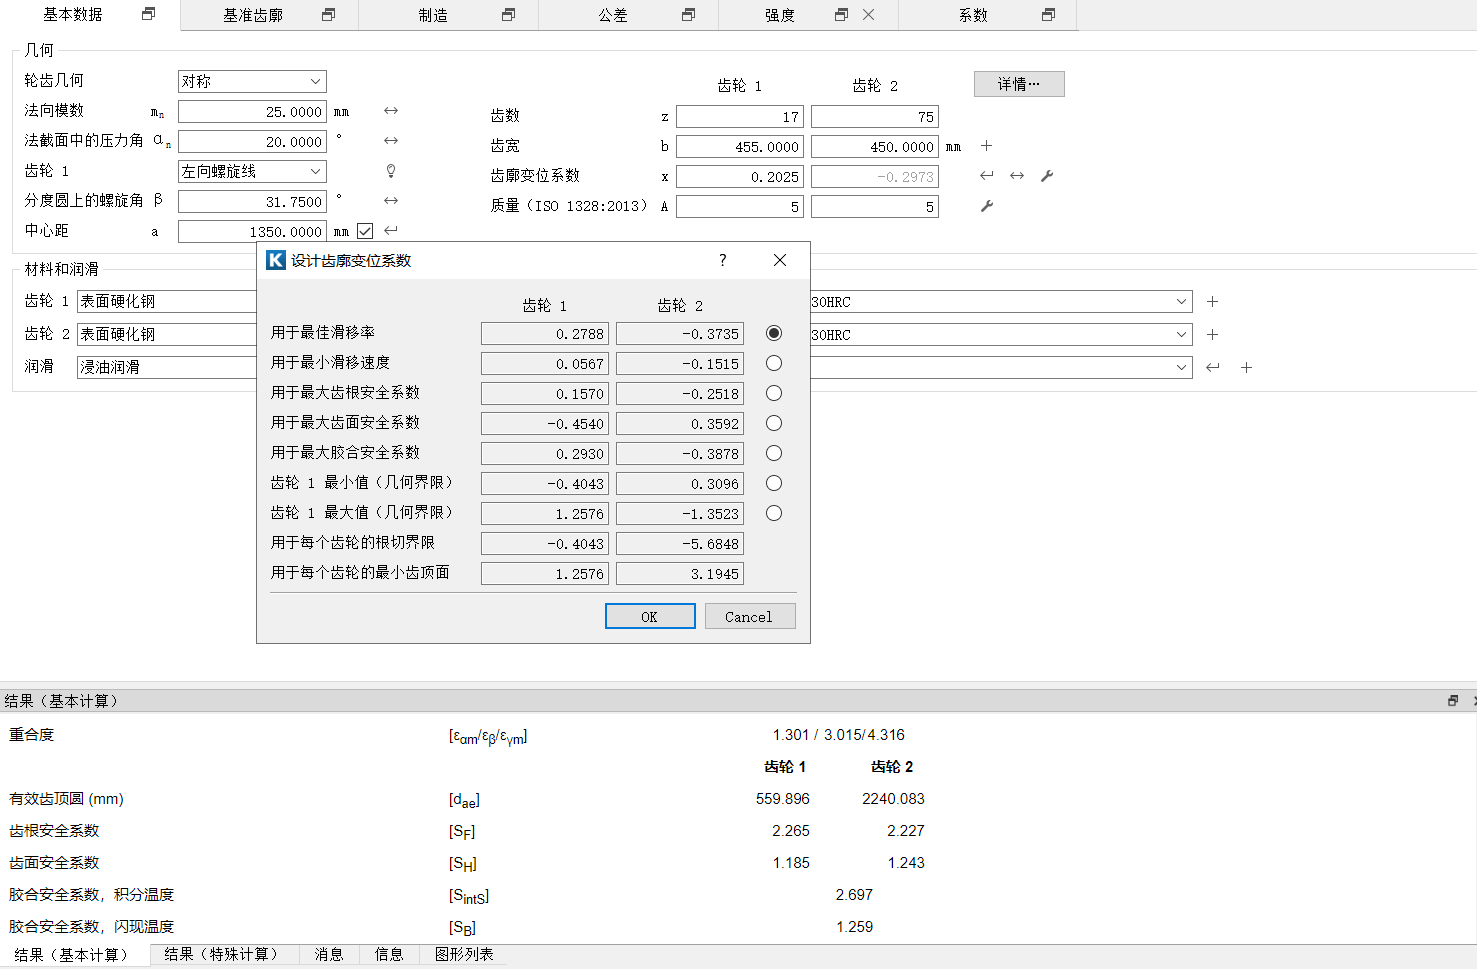Click the return arrow in 齿廓变位系数 row
The height and width of the screenshot is (969, 1477).
tap(987, 176)
